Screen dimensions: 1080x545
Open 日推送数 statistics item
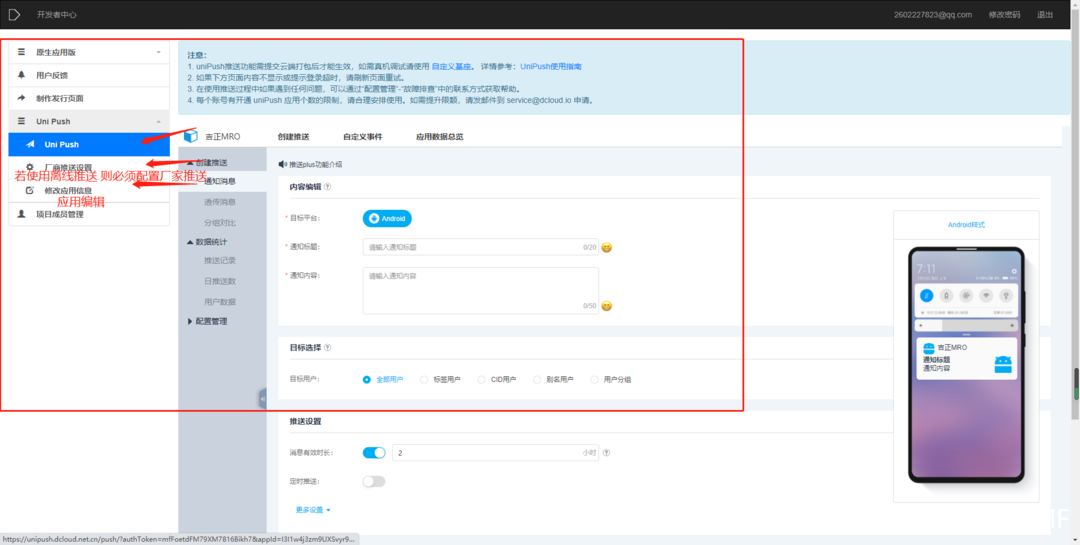(x=222, y=281)
